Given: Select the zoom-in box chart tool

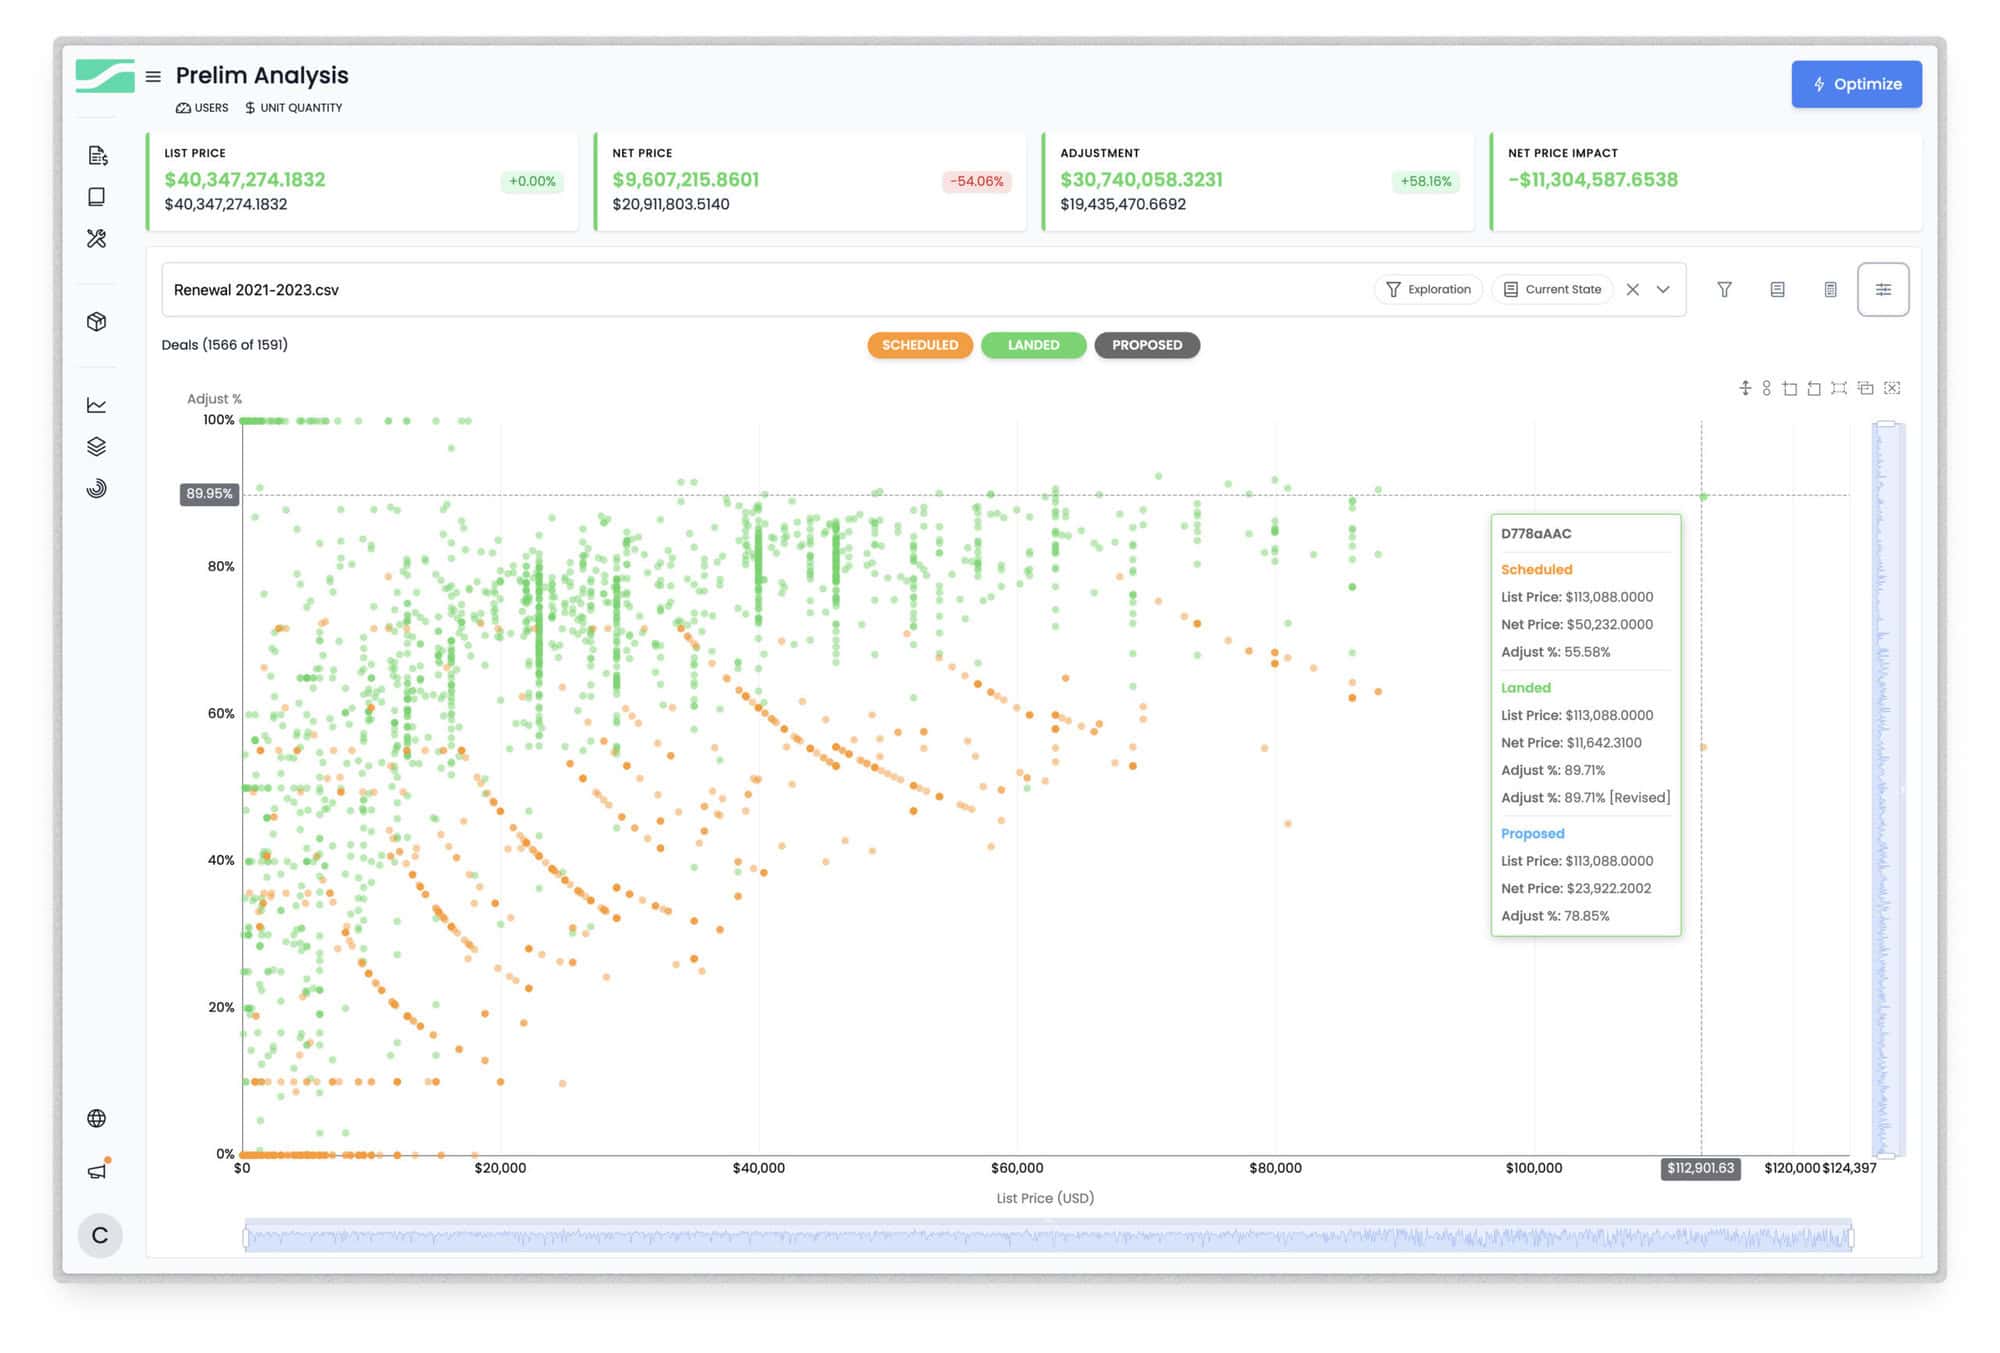Looking at the screenshot, I should [1790, 388].
